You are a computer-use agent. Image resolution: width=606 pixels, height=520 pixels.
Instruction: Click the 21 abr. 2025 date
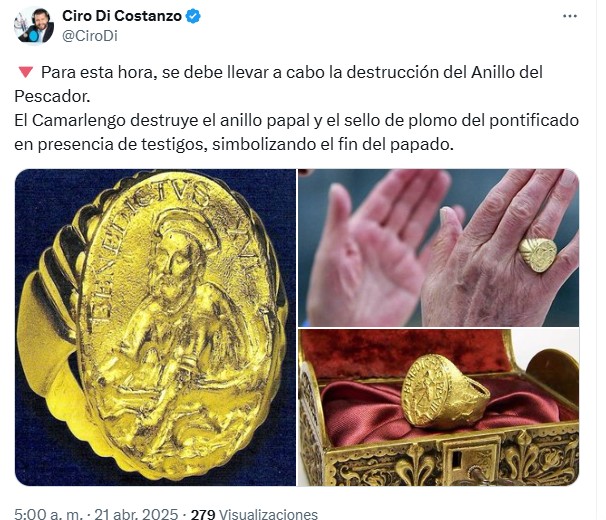click(136, 513)
